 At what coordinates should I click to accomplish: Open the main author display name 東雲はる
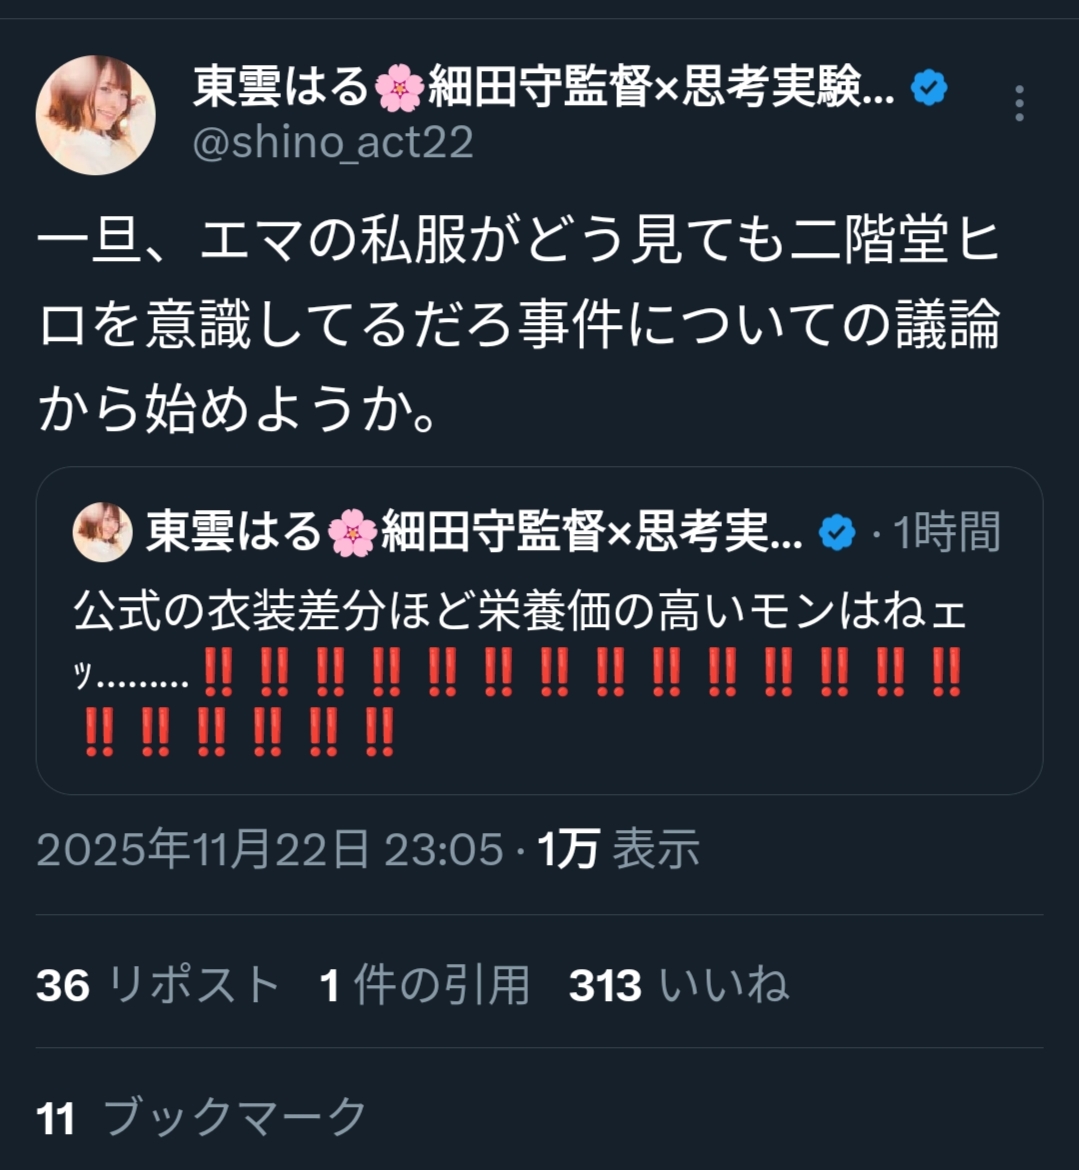coord(282,87)
